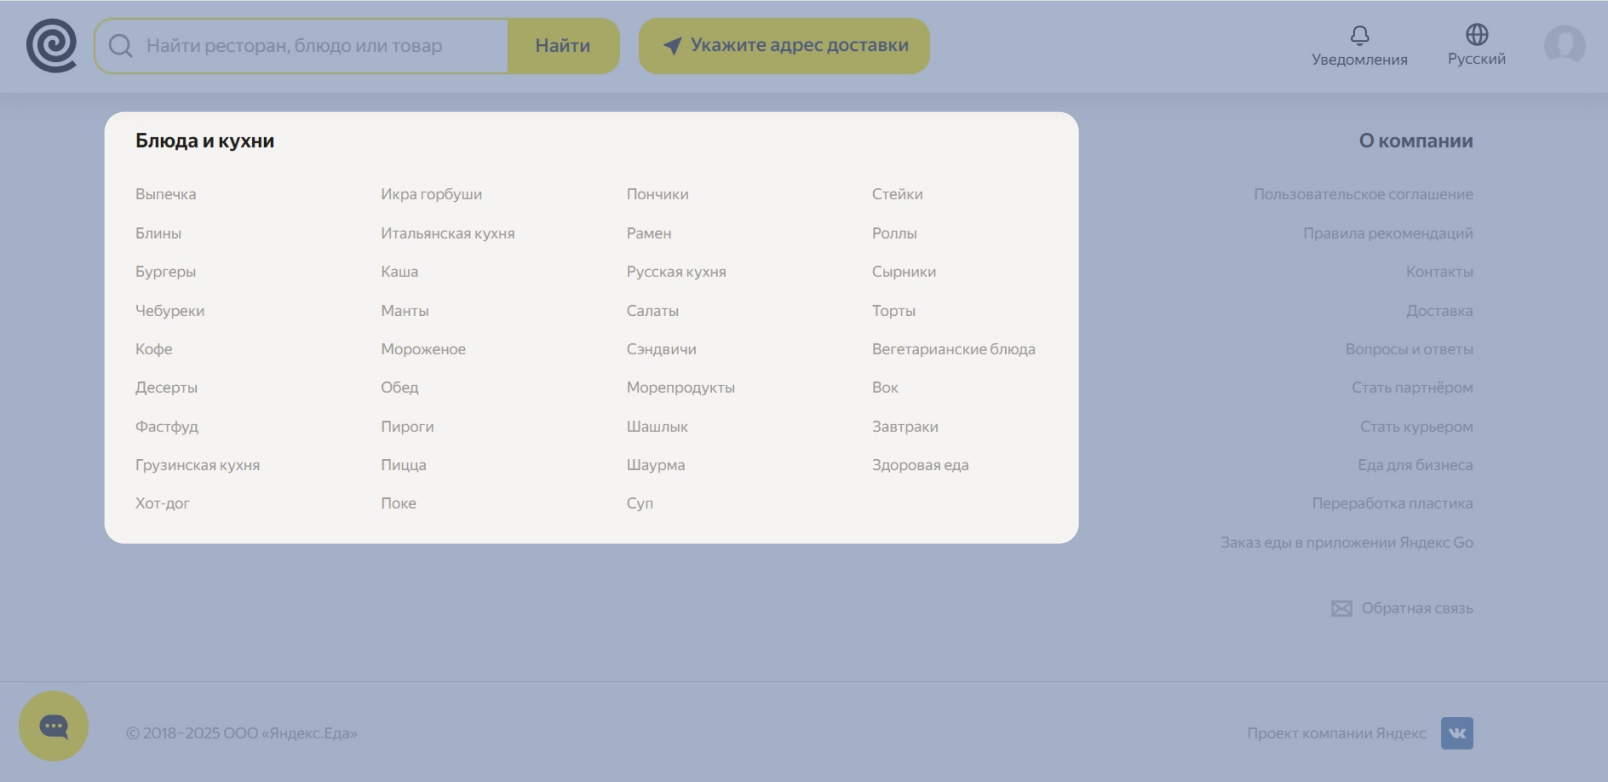The image size is (1608, 782).
Task: Open the Суп category
Action: (639, 504)
